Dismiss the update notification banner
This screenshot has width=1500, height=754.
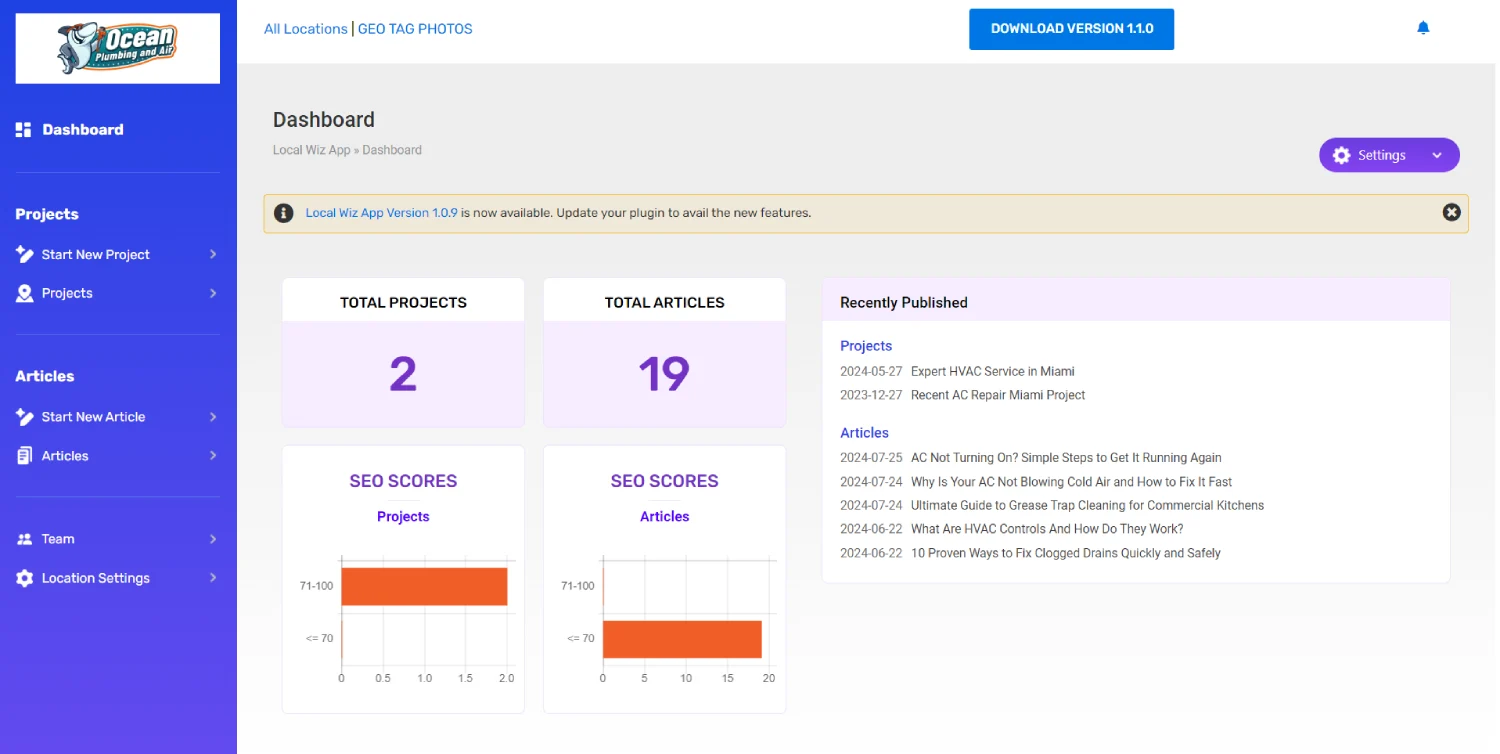coord(1451,212)
